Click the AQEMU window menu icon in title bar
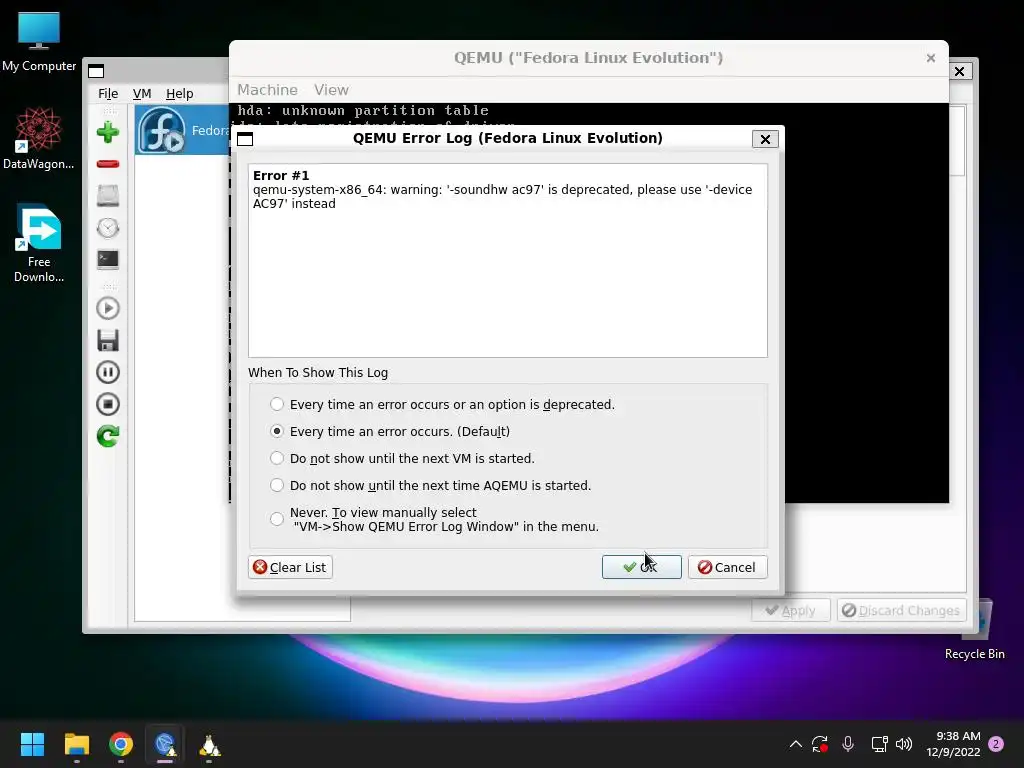The image size is (1024, 768). click(x=96, y=71)
